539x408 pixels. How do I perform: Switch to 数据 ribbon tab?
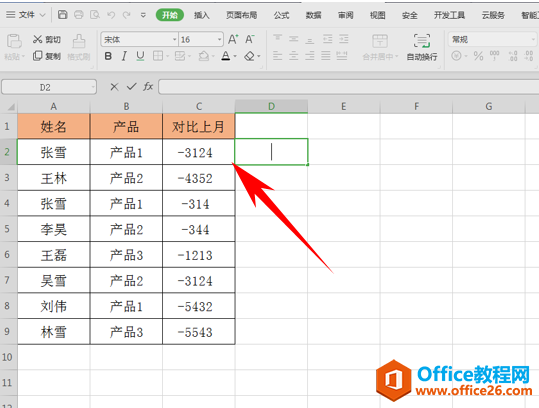point(314,15)
